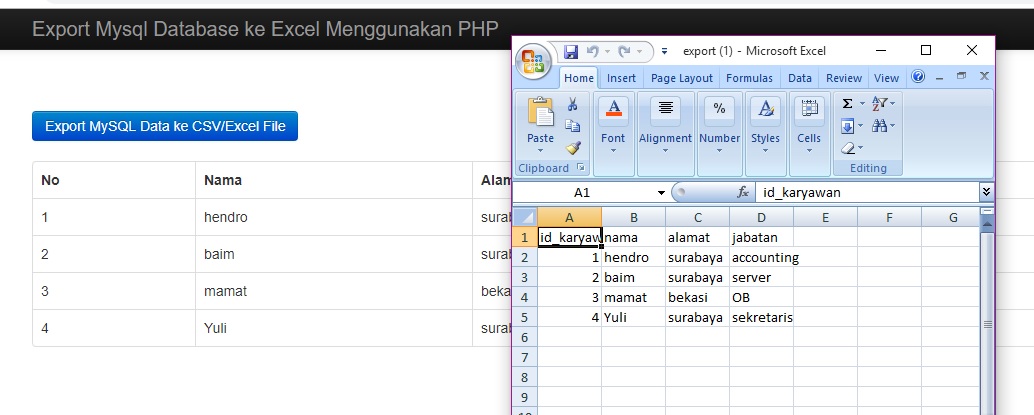
Task: Click cell B2 with 'hendro' in Excel
Action: pyautogui.click(x=634, y=257)
